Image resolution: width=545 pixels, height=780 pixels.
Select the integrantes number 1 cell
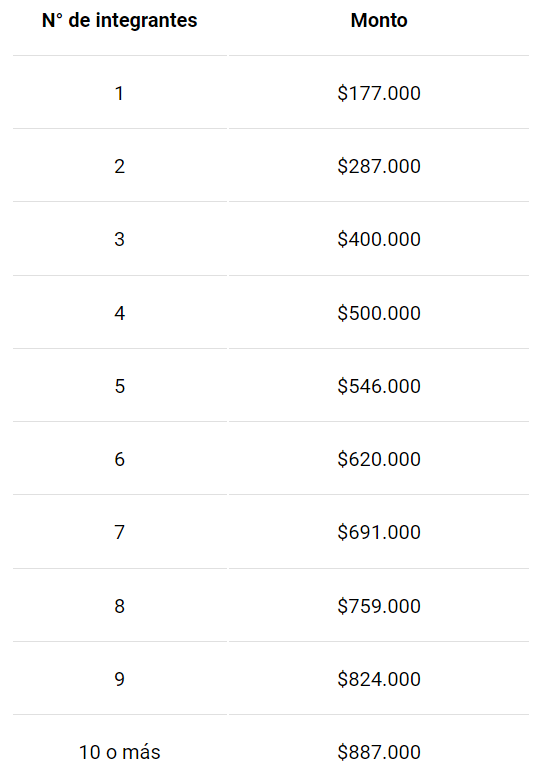pyautogui.click(x=119, y=93)
